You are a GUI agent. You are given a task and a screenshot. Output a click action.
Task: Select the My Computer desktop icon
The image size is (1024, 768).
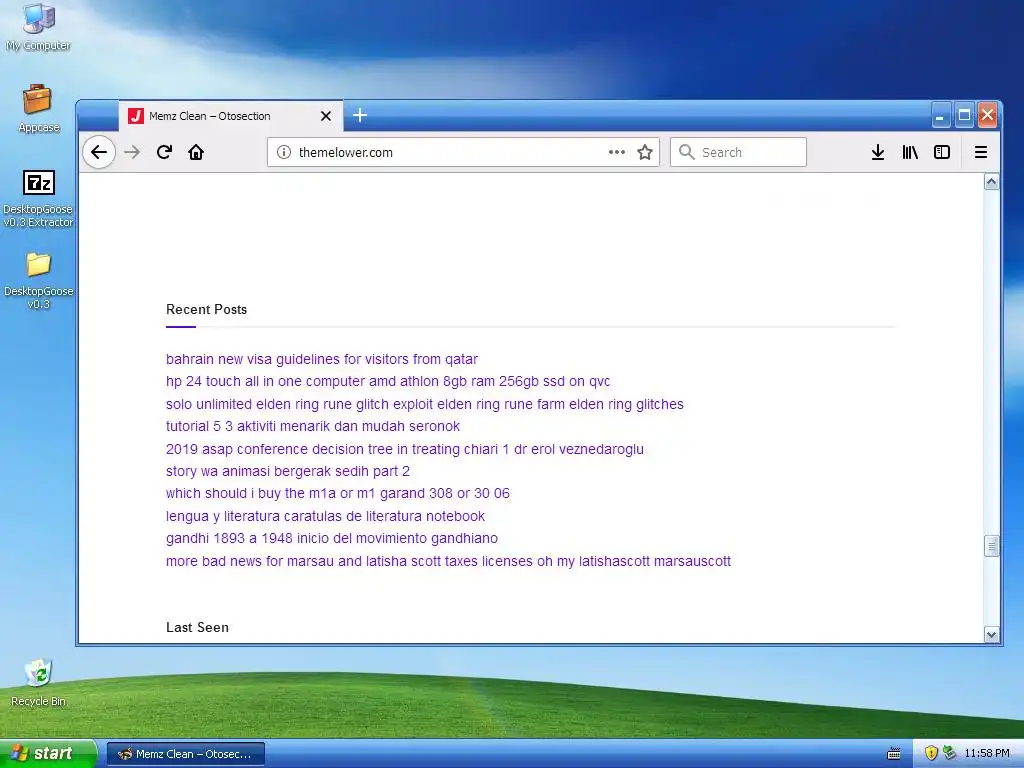[x=39, y=28]
